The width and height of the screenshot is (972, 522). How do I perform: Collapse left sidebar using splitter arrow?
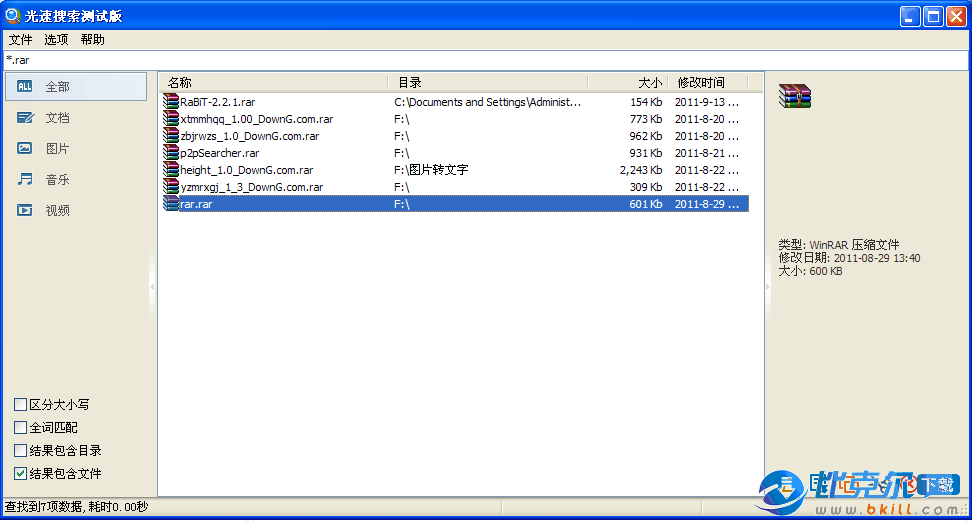(152, 286)
